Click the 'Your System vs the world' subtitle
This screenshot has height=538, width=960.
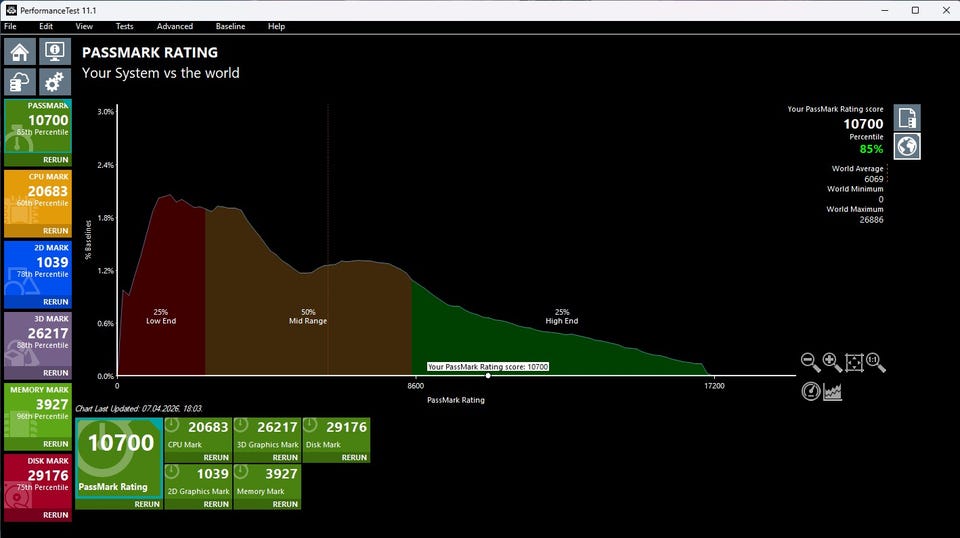160,73
